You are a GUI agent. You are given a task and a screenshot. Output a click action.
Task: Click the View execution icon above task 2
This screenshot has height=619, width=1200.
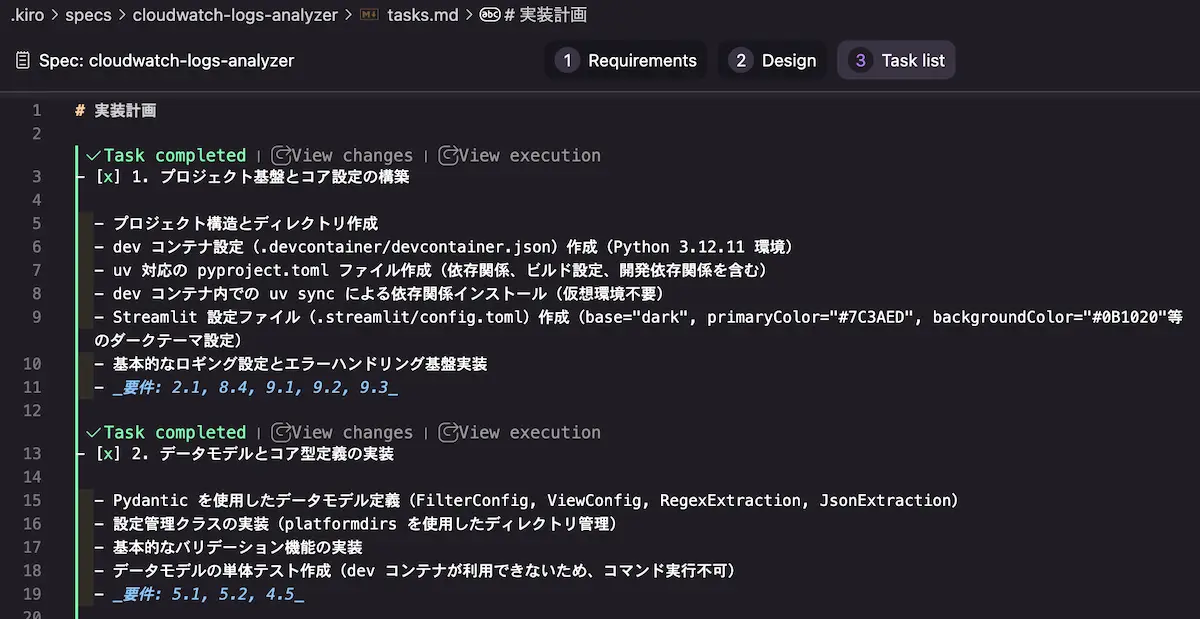pos(448,432)
